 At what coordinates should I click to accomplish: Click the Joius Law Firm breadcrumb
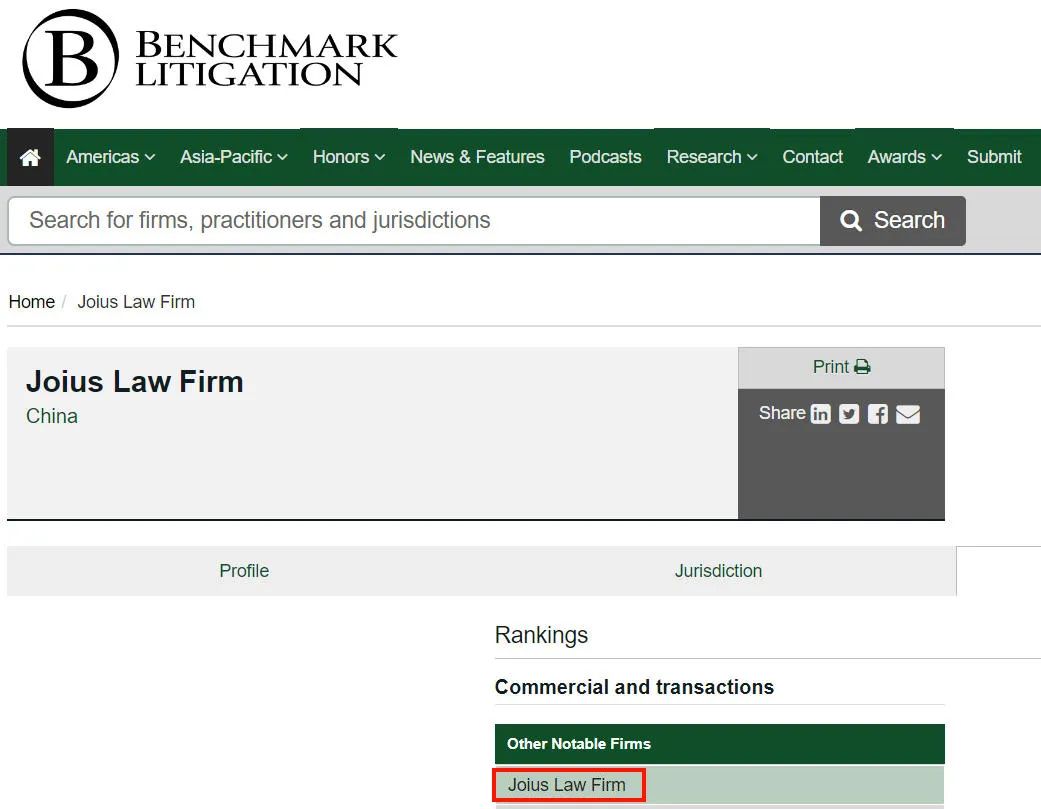(x=136, y=302)
